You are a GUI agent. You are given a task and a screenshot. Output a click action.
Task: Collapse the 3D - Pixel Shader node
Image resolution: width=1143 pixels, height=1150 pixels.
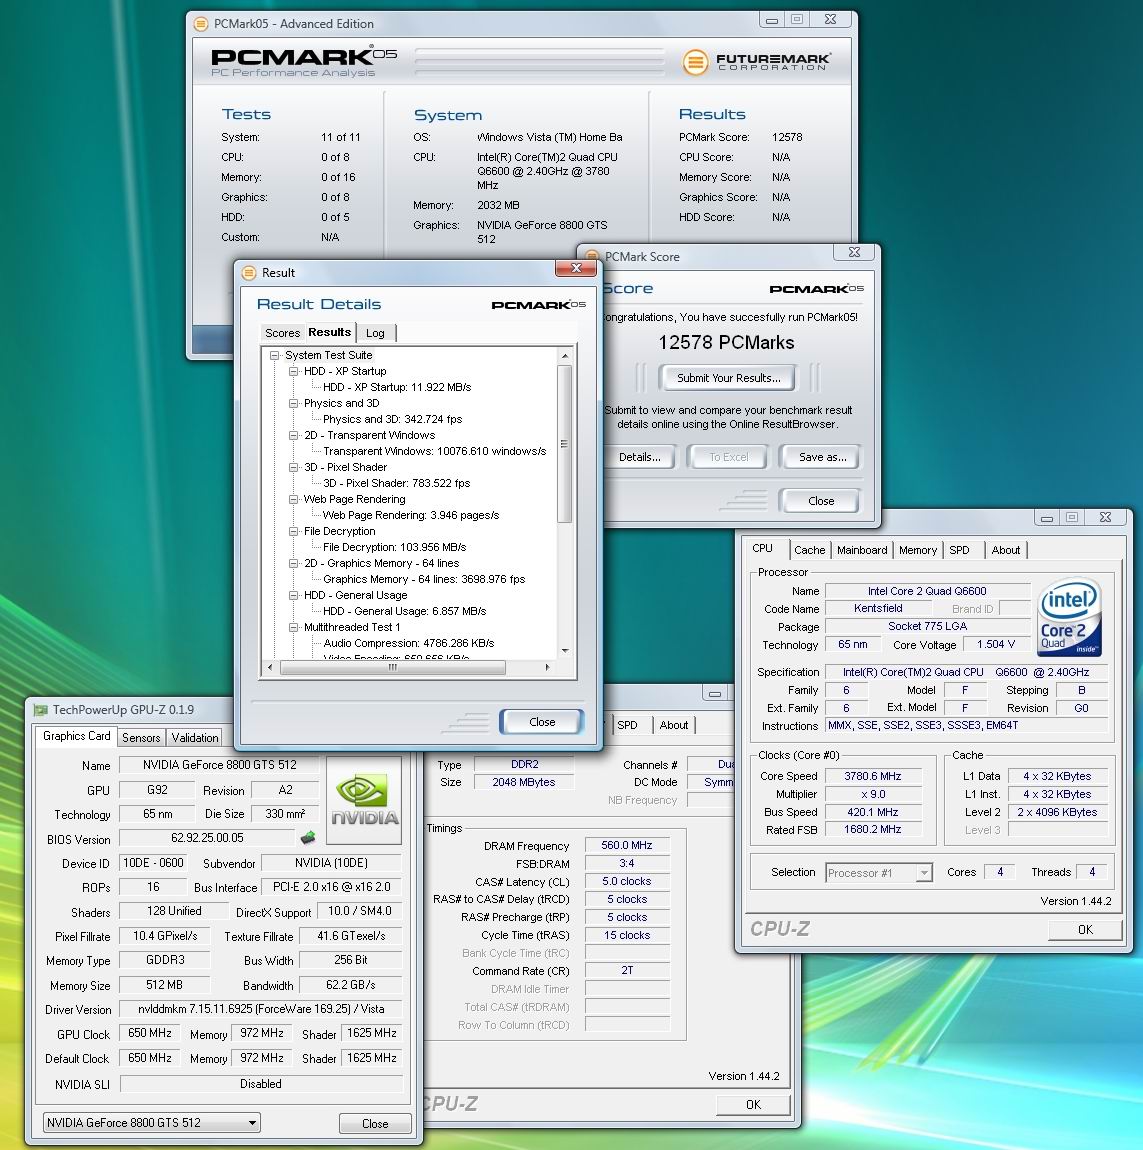(x=293, y=467)
